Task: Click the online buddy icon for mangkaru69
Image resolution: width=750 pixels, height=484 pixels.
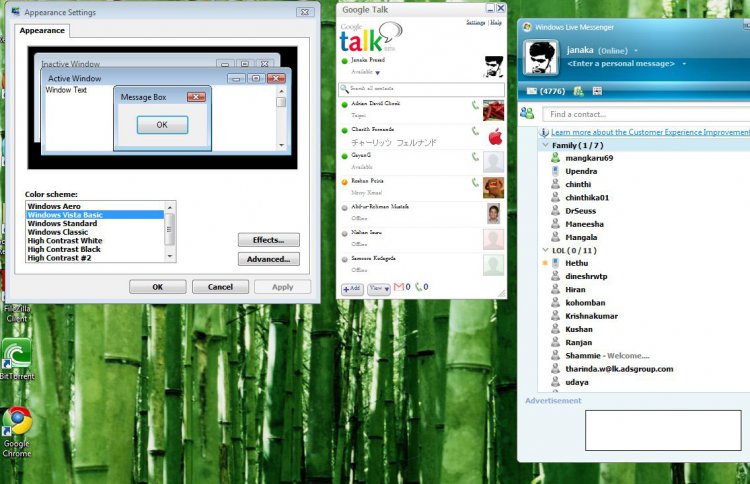Action: point(555,157)
